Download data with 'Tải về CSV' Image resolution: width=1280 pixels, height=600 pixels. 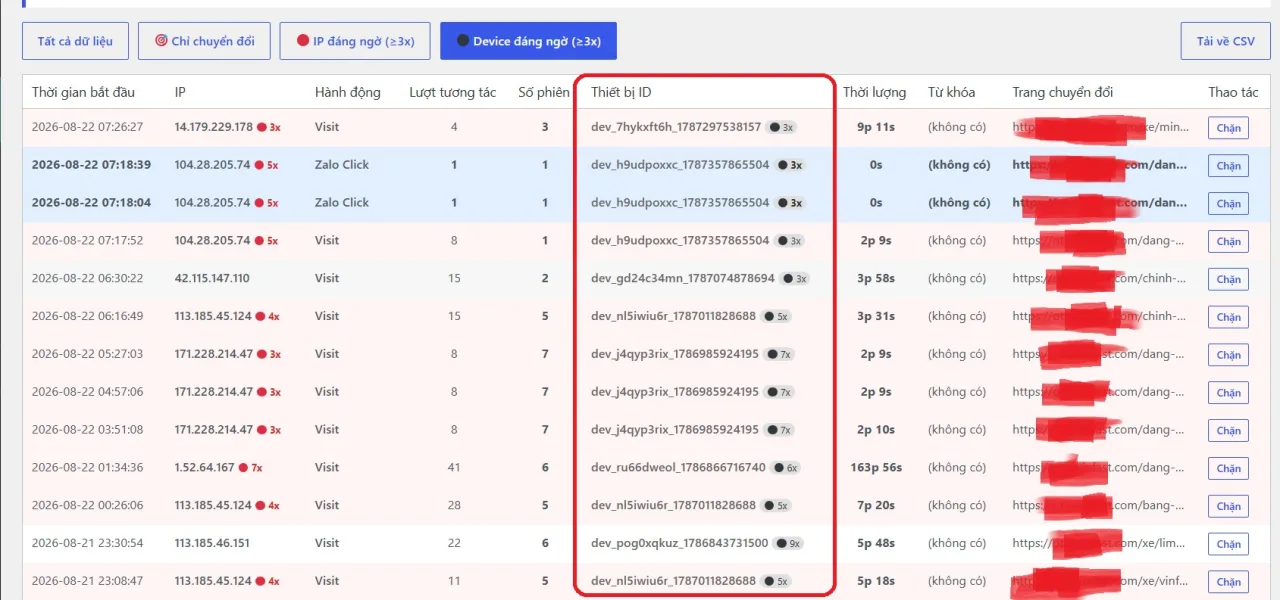(x=1225, y=41)
